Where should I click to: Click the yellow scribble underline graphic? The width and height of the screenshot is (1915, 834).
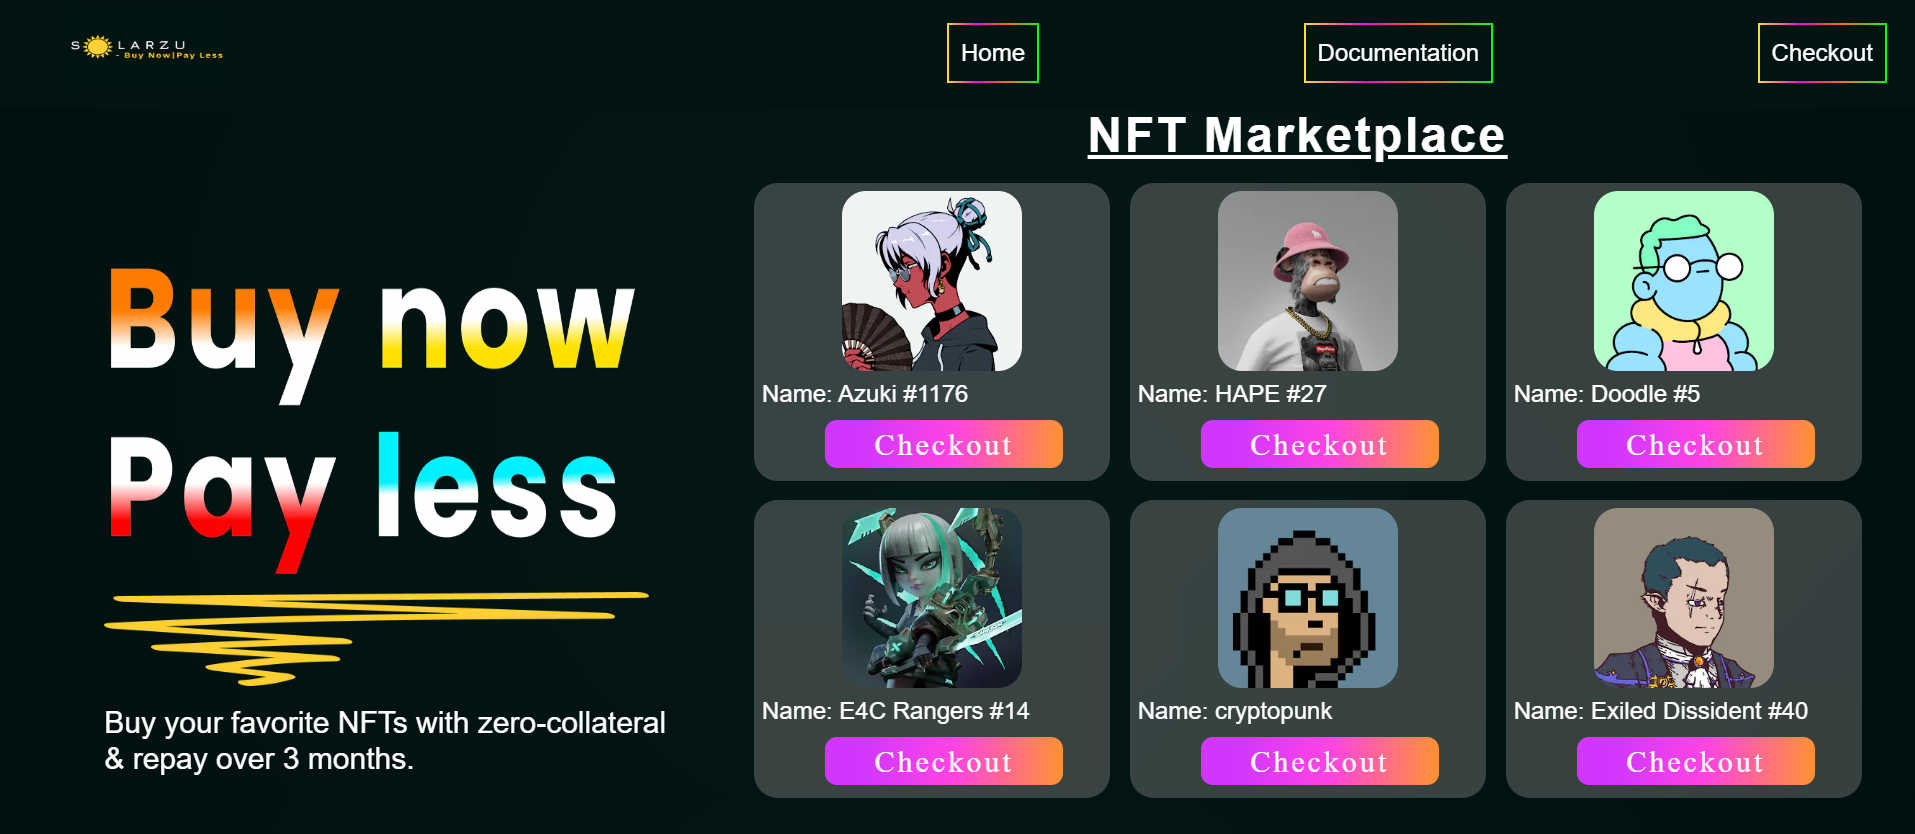tap(376, 638)
